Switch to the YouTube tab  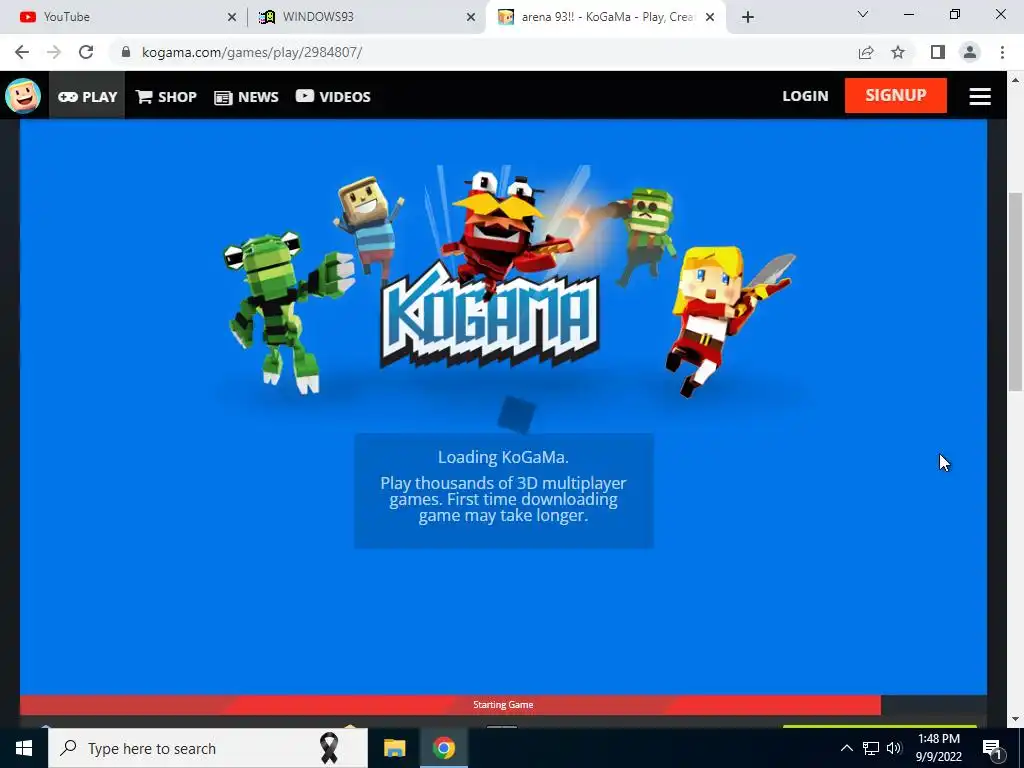[x=124, y=17]
